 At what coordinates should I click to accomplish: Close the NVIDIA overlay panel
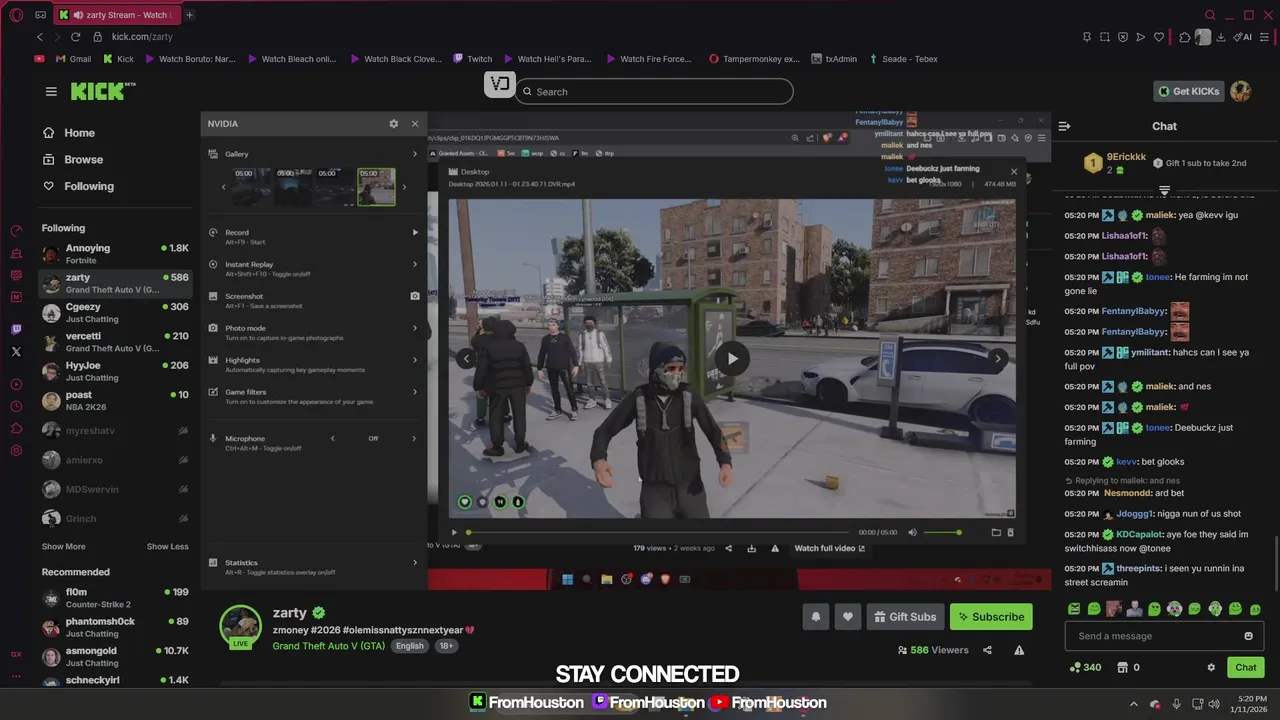[415, 124]
